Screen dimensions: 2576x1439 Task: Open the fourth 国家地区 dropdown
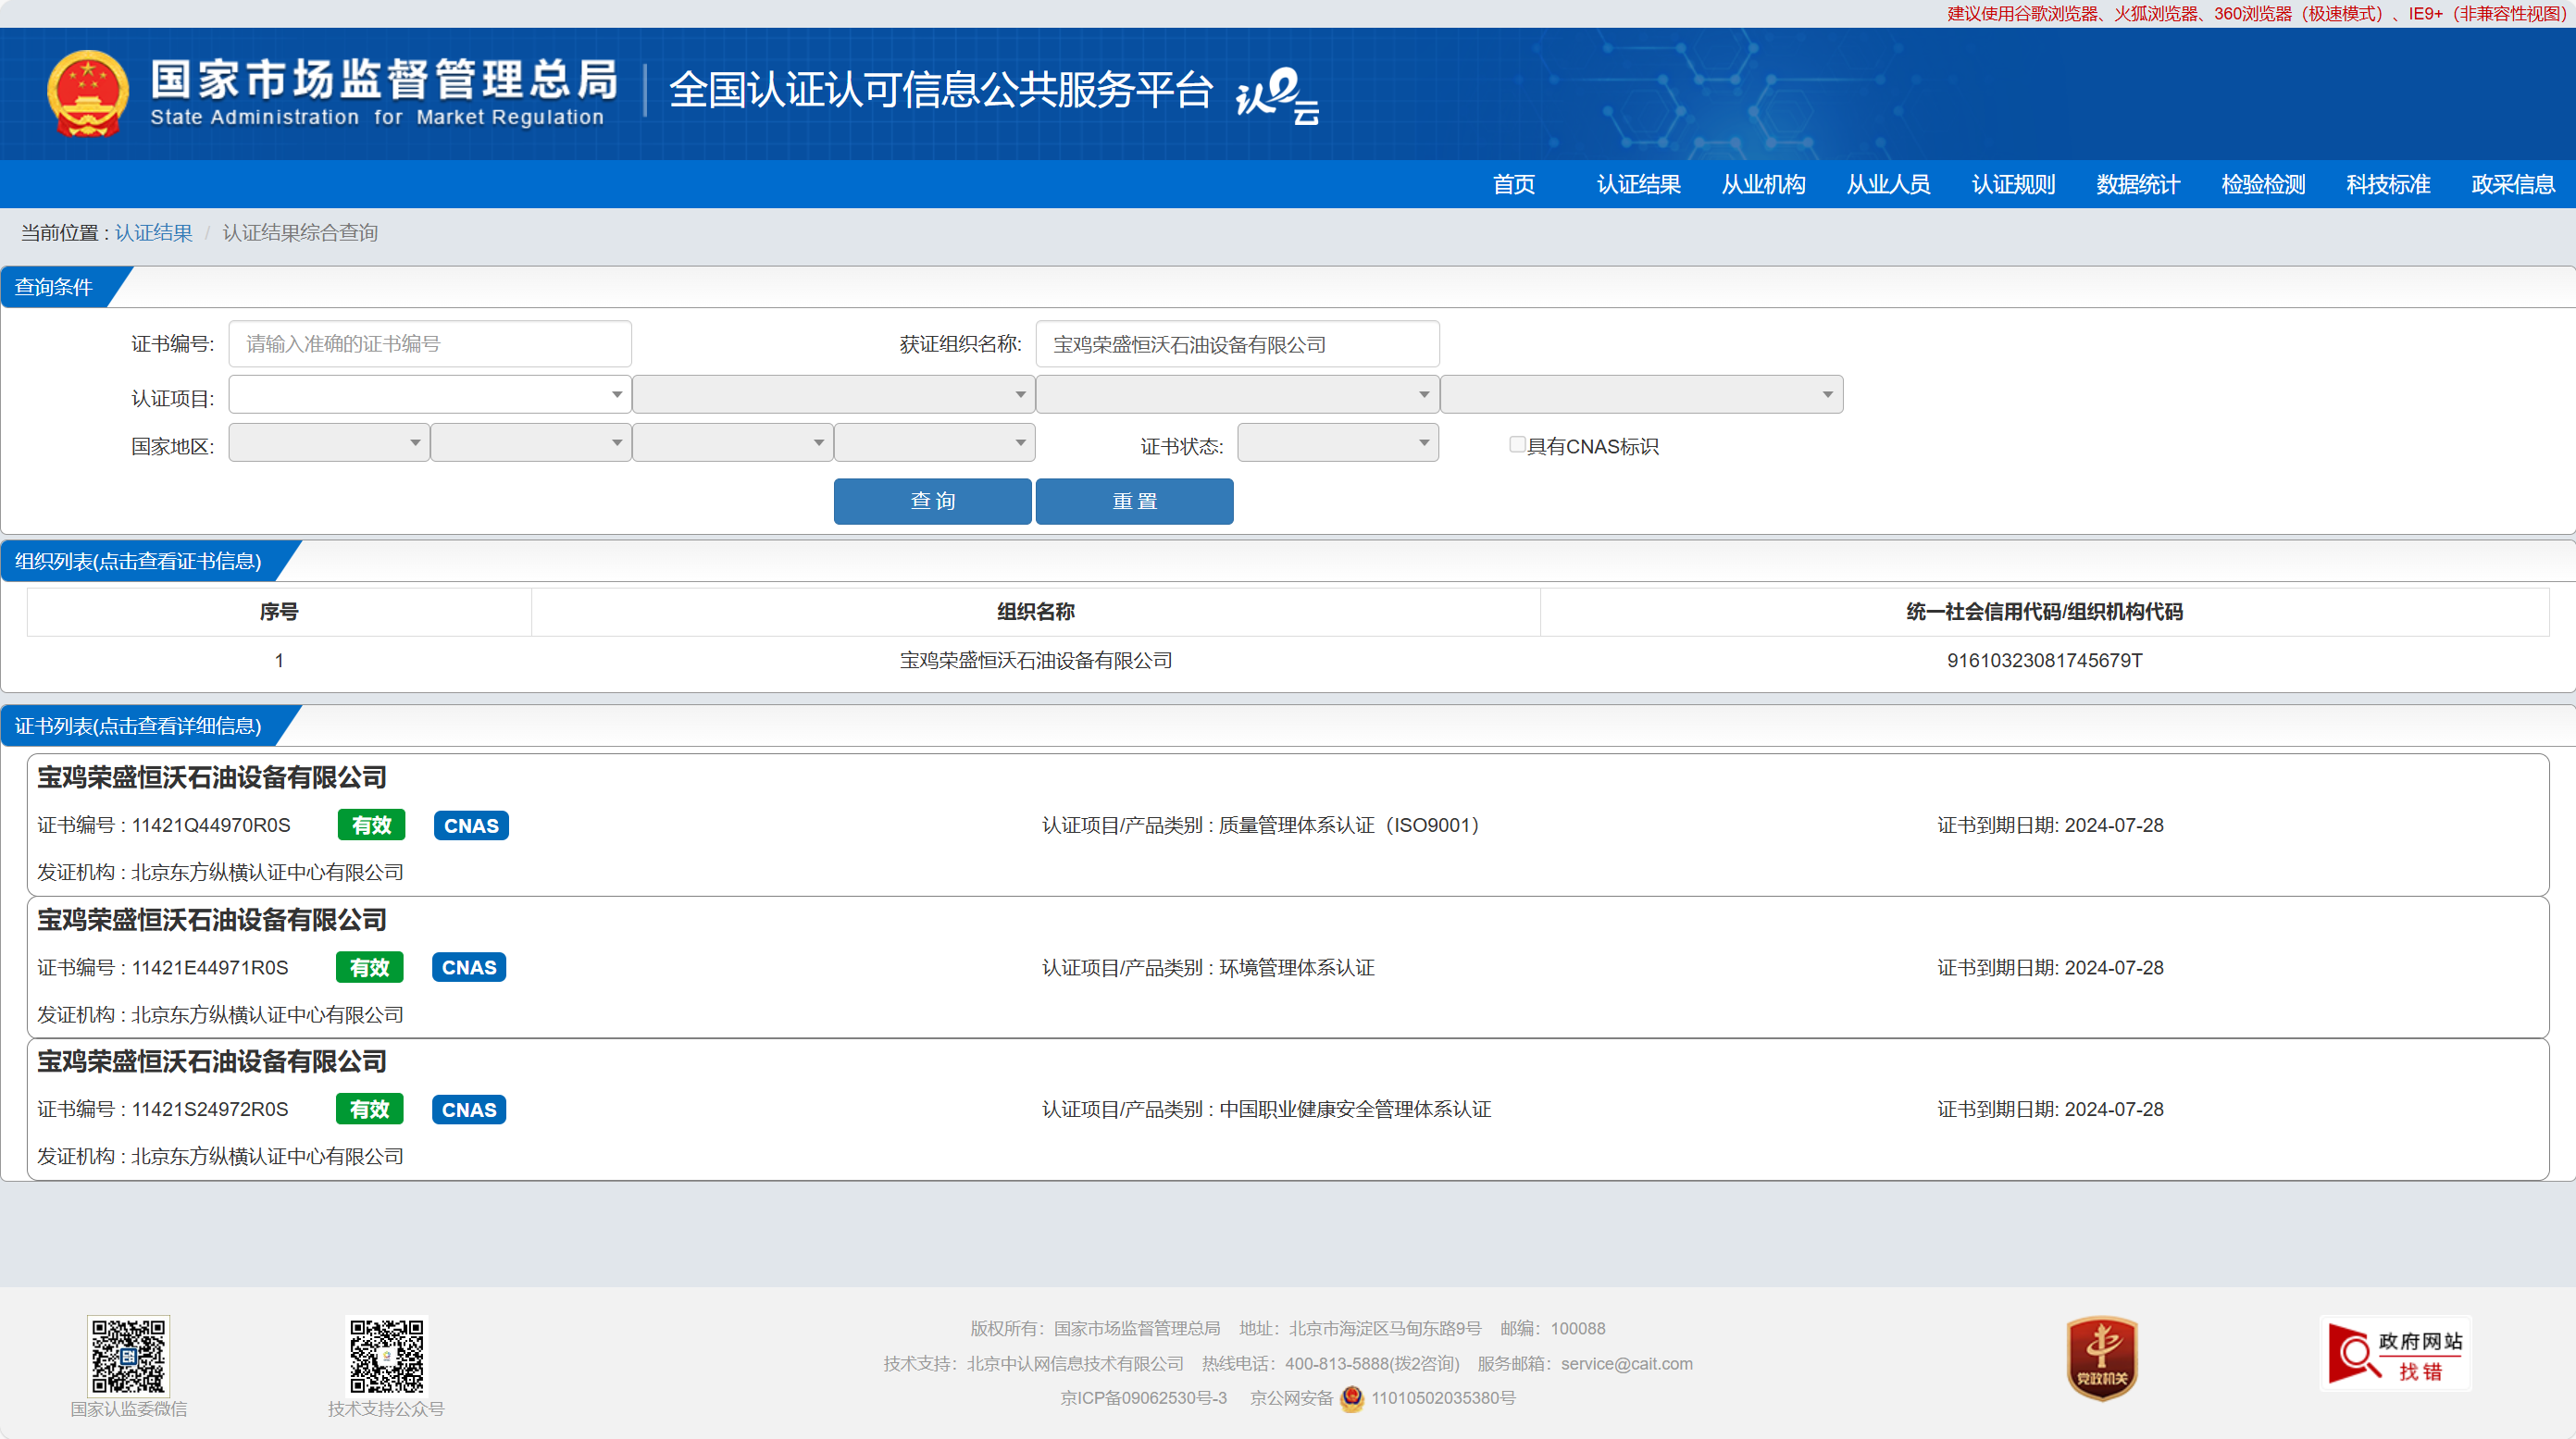pyautogui.click(x=935, y=443)
